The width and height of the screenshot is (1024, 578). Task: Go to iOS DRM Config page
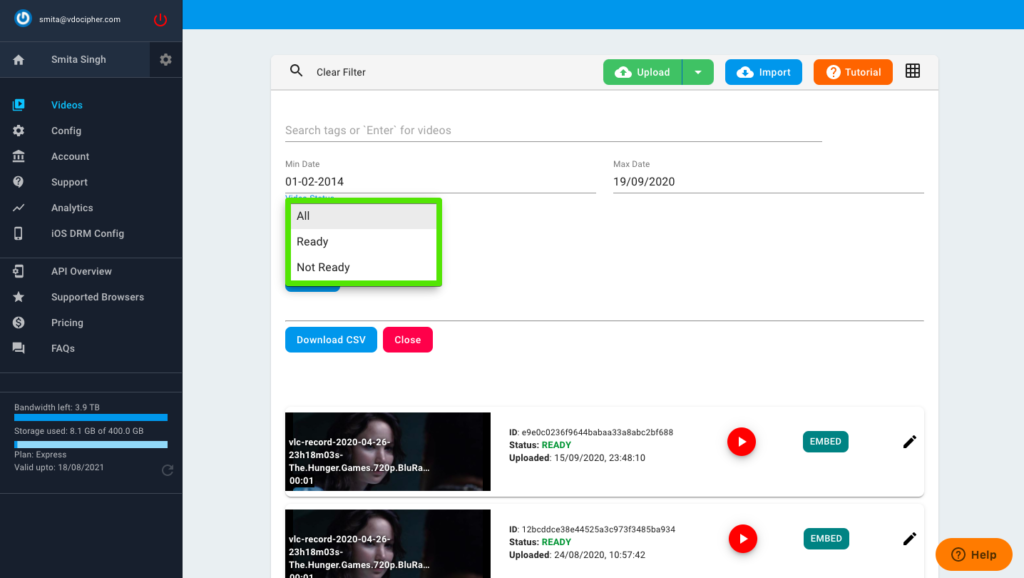[87, 234]
